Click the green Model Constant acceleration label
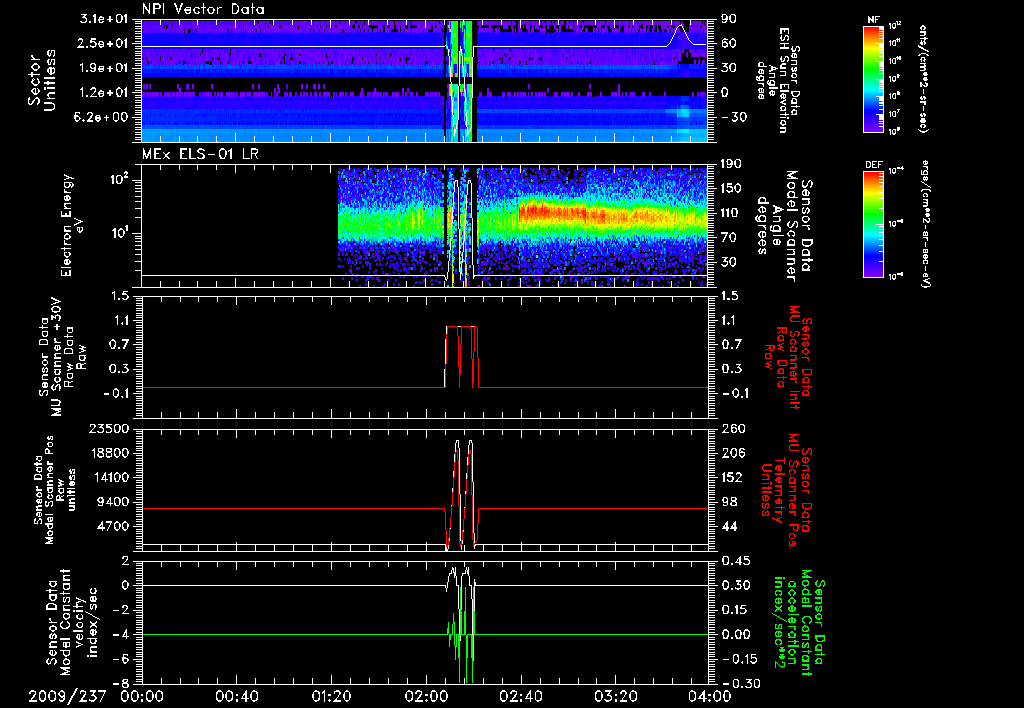Image resolution: width=1024 pixels, height=708 pixels. point(799,622)
